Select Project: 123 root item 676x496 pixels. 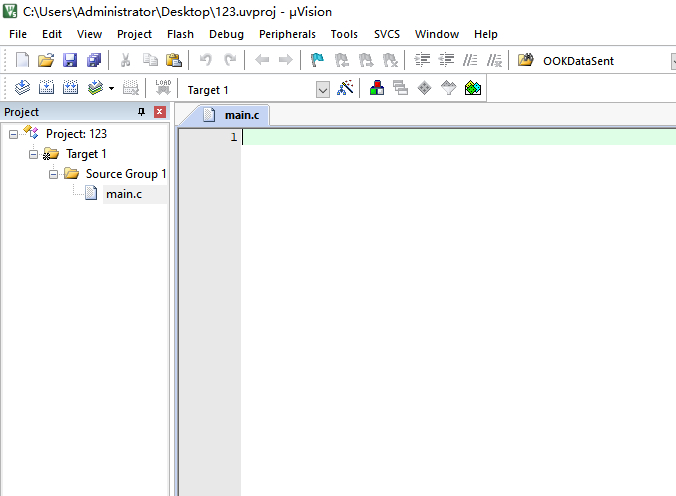pyautogui.click(x=76, y=134)
